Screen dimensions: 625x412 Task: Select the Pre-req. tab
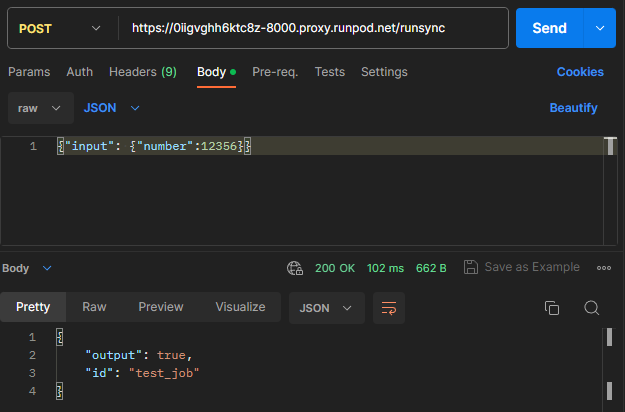point(275,72)
